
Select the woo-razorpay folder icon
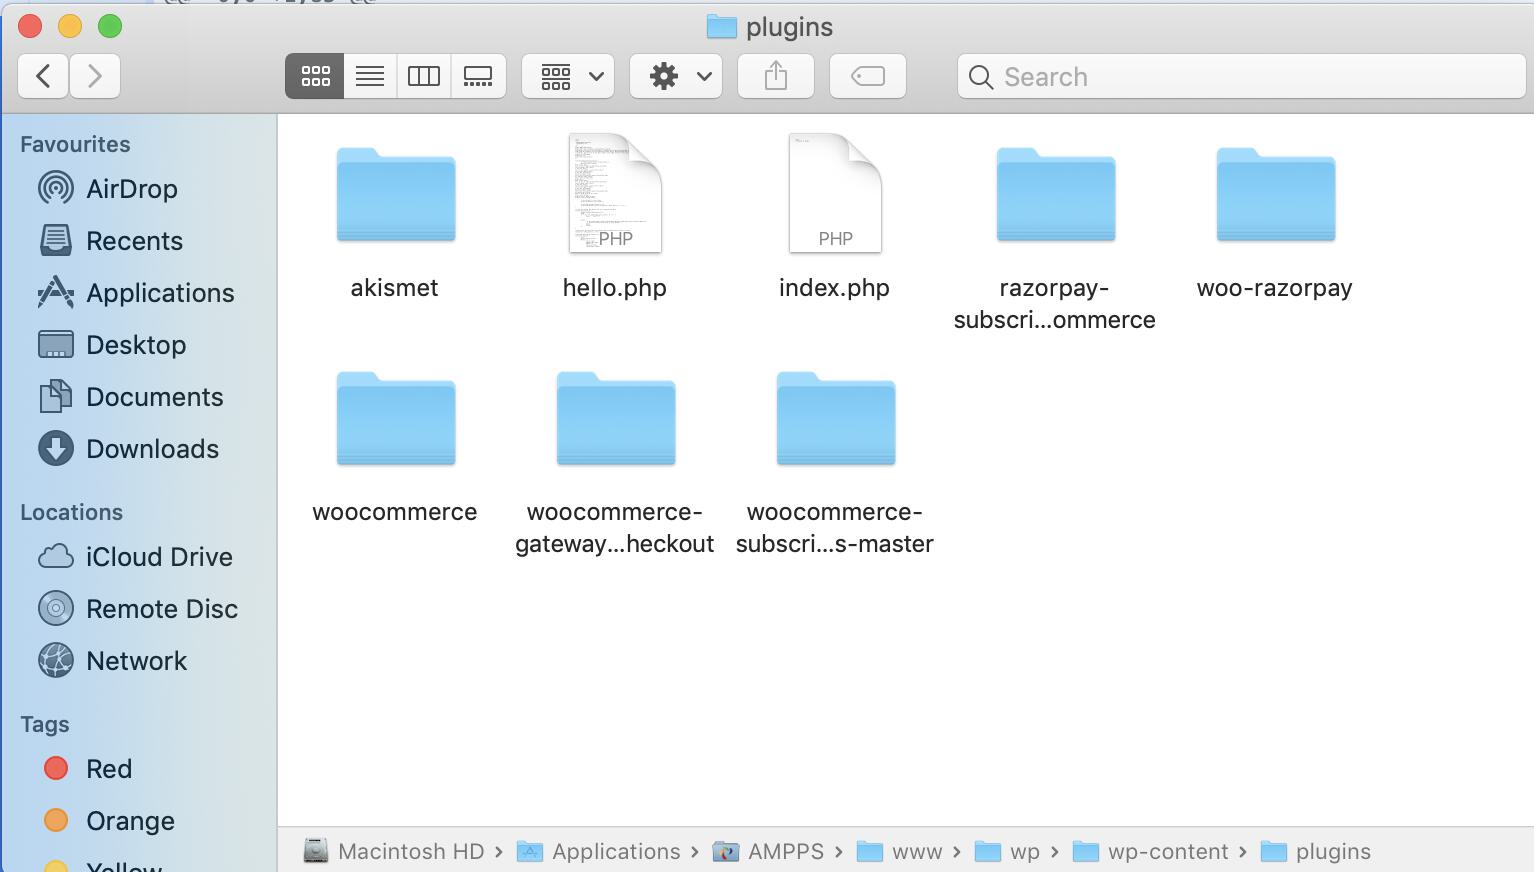[x=1276, y=194]
